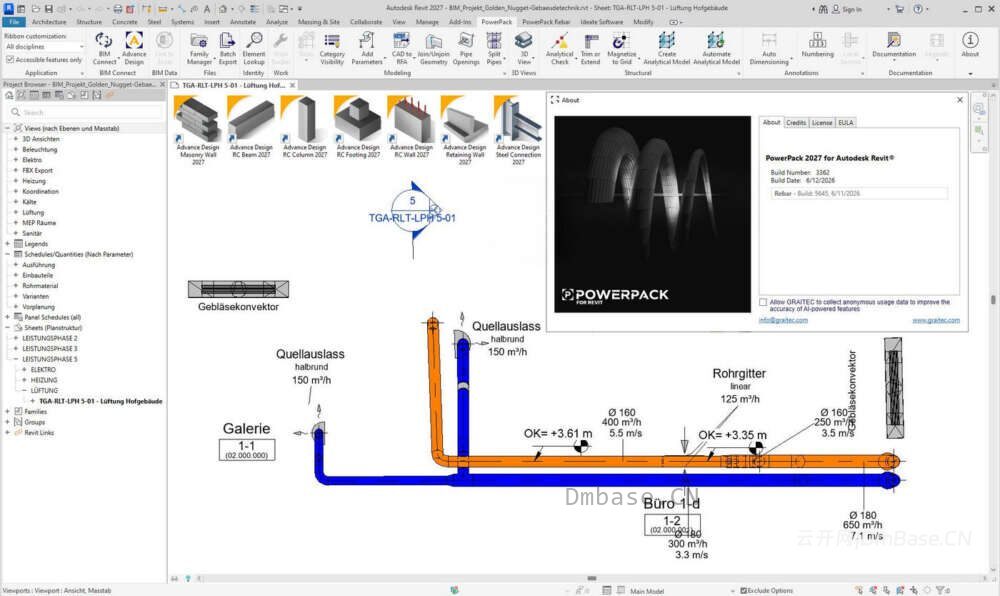
Task: Open Advance Design from the ribbon
Action: pos(134,48)
